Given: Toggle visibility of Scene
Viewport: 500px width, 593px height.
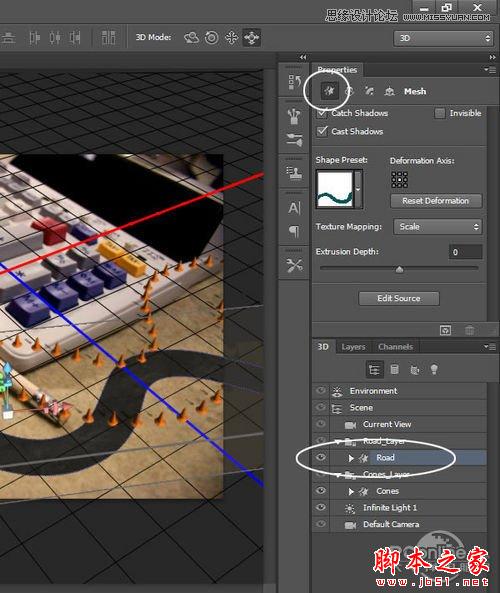Looking at the screenshot, I should point(321,407).
